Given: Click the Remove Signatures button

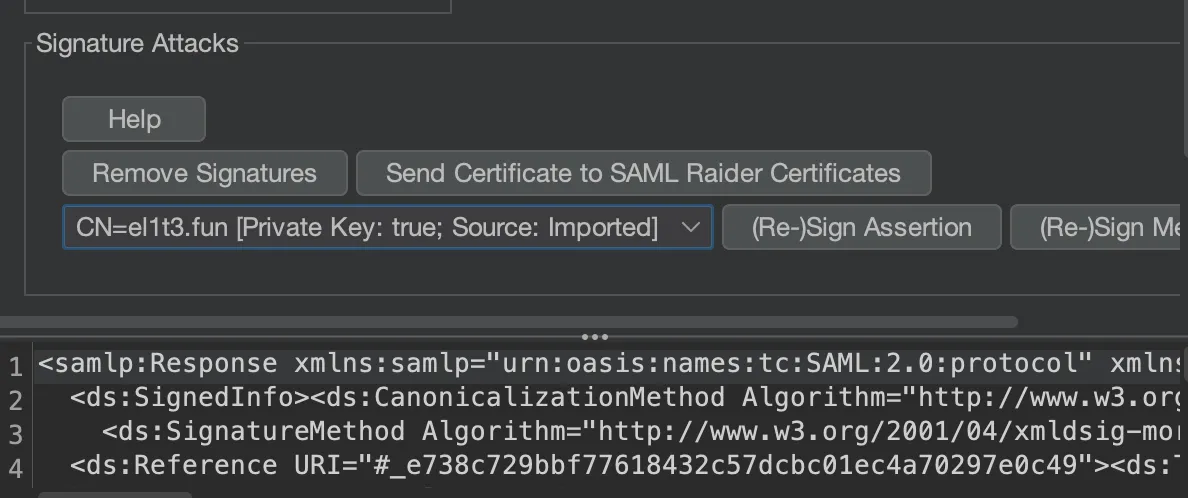Looking at the screenshot, I should (x=204, y=173).
